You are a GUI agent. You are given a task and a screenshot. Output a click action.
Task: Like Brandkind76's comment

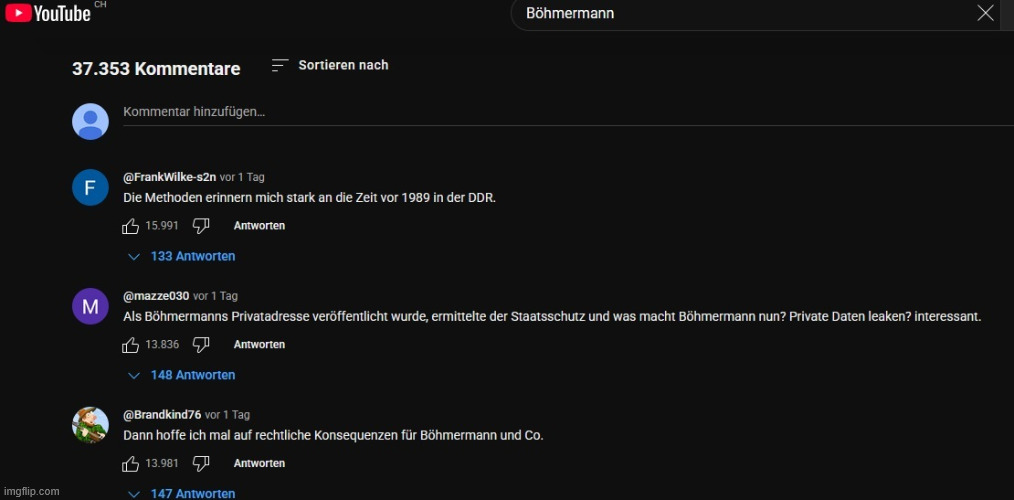pyautogui.click(x=131, y=464)
